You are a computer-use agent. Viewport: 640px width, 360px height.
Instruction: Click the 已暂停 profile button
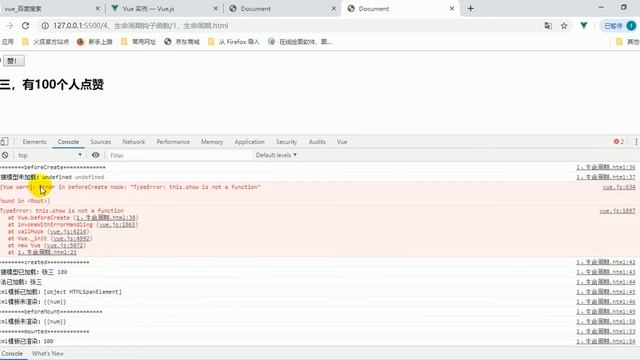[x=619, y=26]
